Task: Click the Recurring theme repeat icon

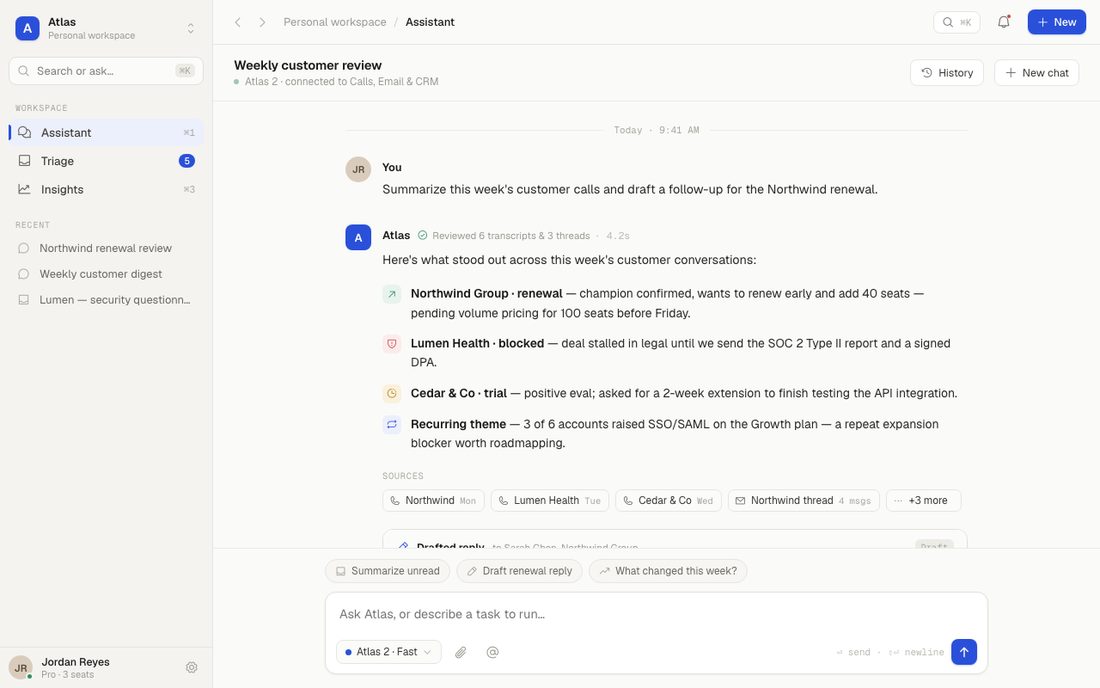Action: (392, 424)
